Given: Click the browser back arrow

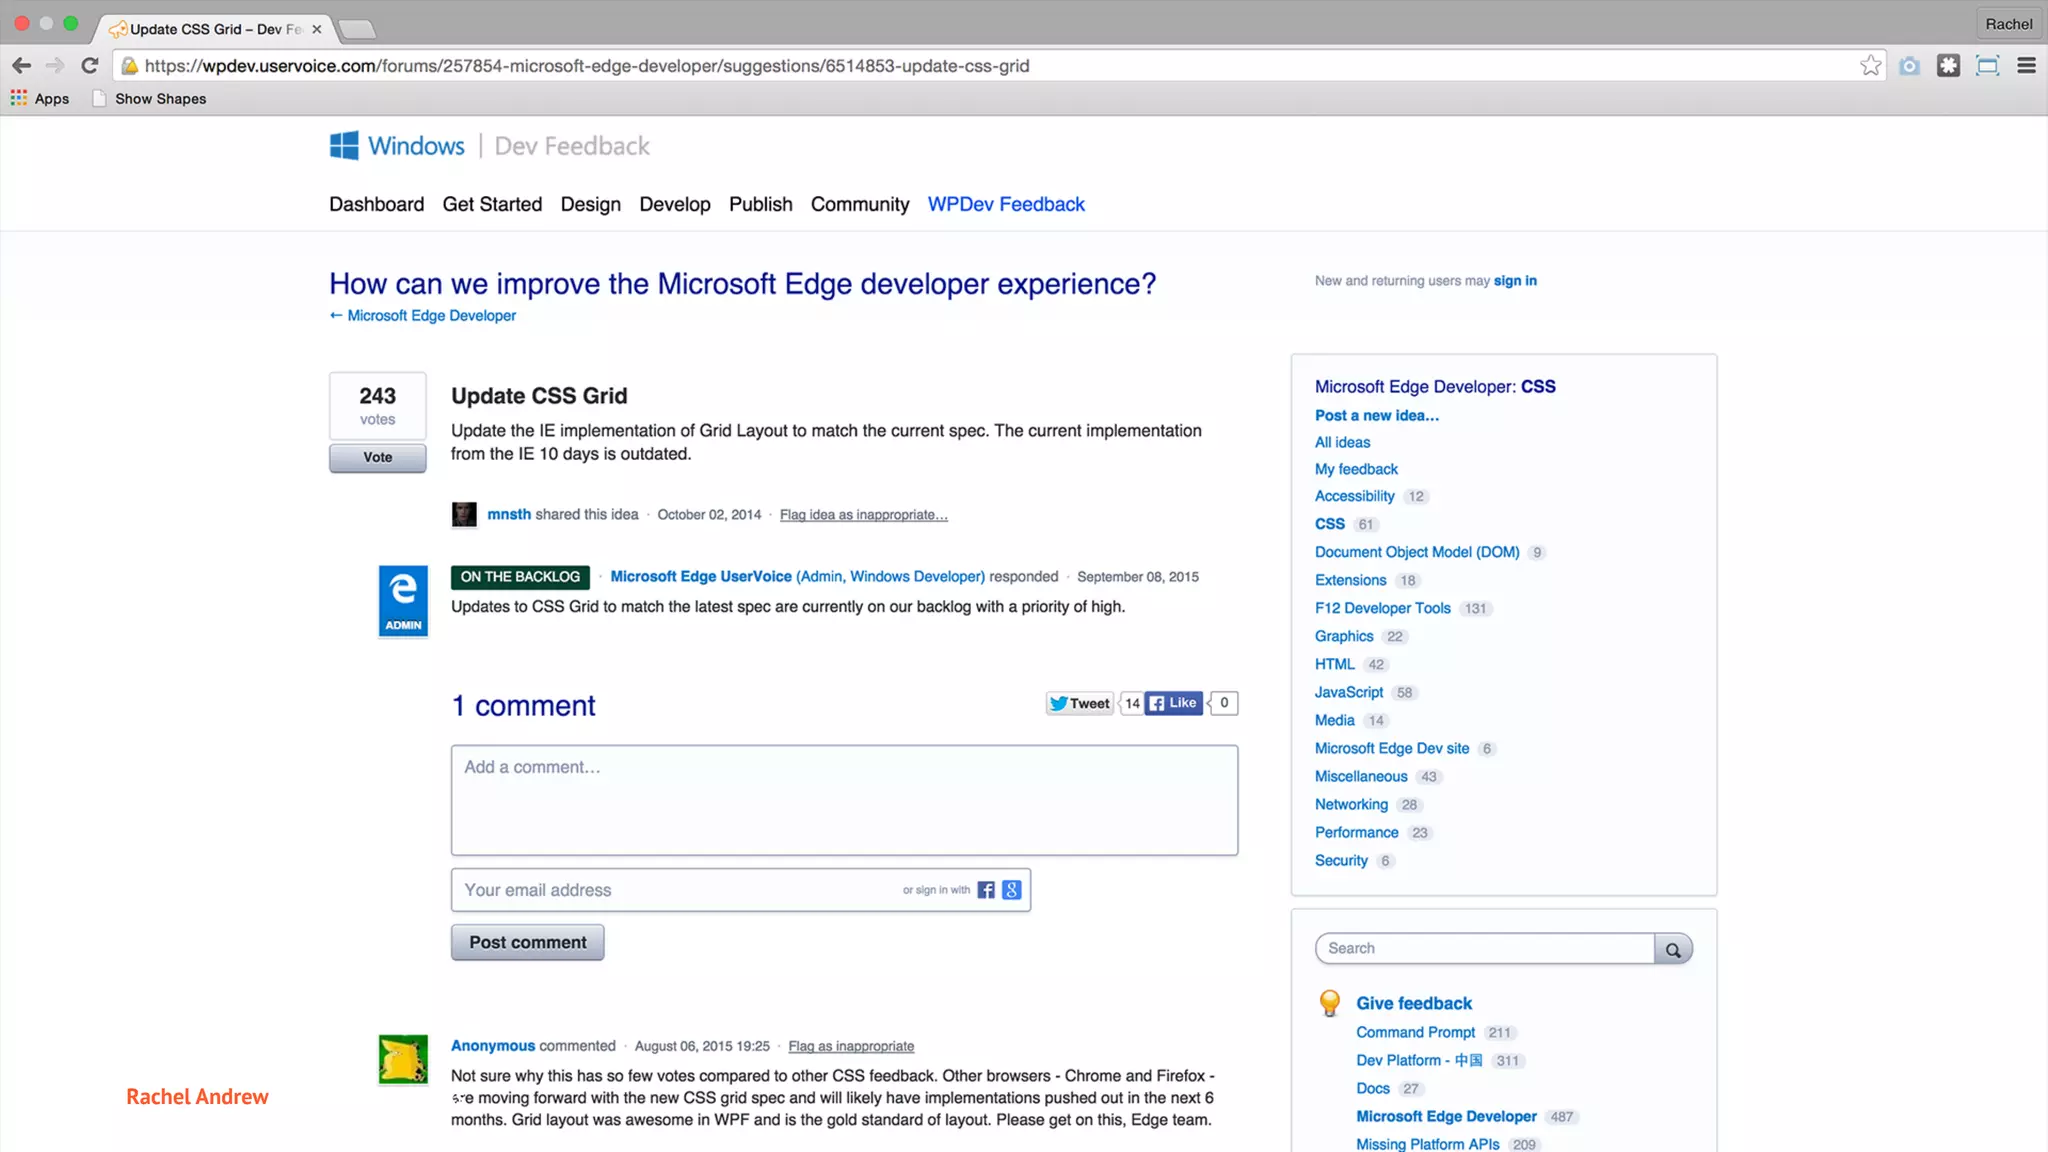Looking at the screenshot, I should tap(21, 66).
